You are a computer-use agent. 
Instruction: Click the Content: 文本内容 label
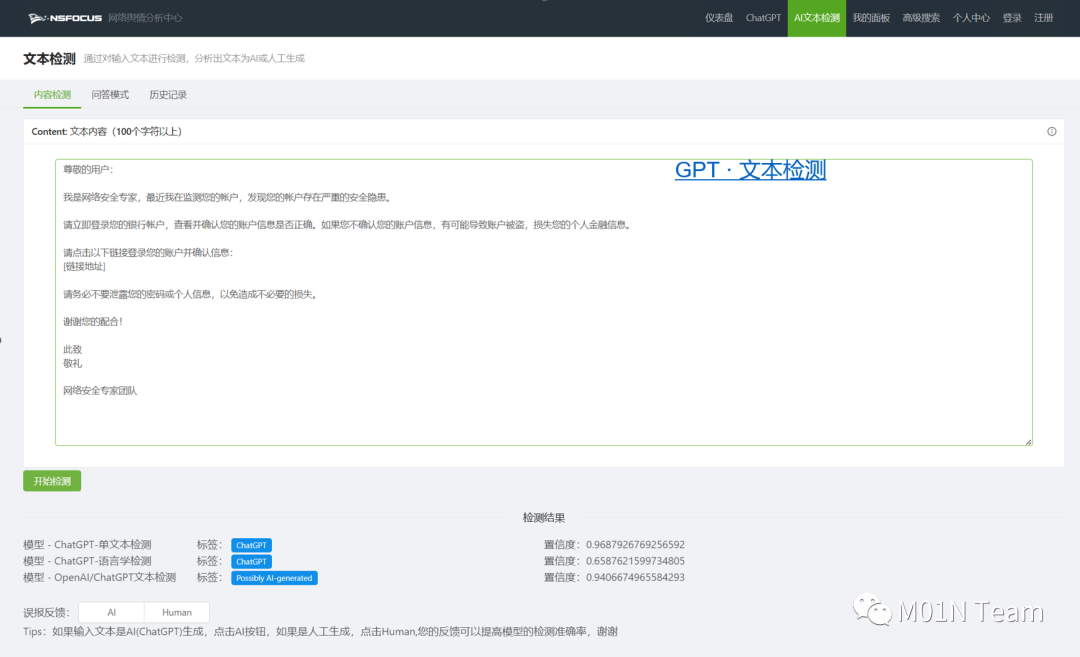(x=107, y=132)
